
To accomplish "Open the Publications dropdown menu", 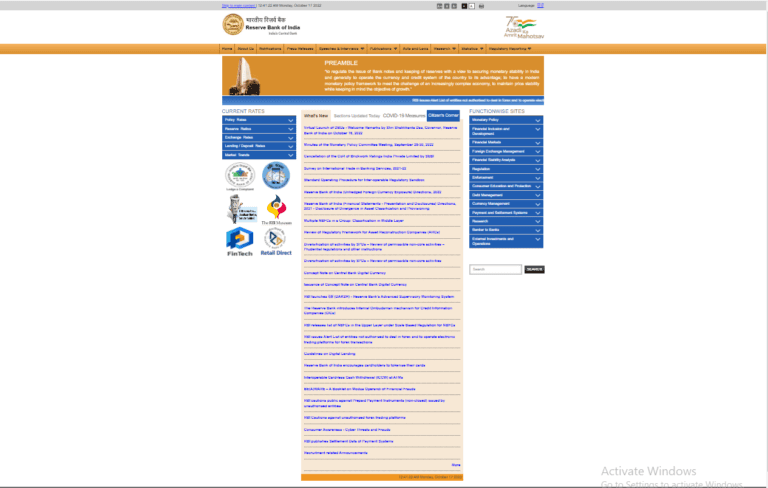I will click(x=383, y=48).
